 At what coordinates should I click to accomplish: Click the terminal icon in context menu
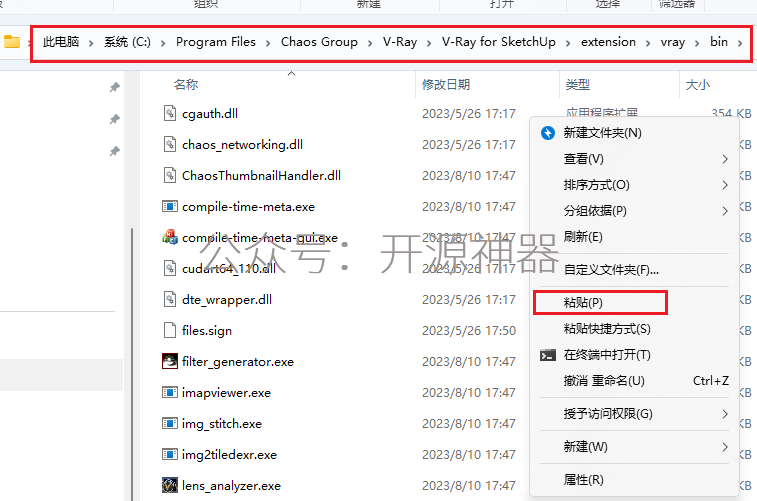click(x=547, y=356)
